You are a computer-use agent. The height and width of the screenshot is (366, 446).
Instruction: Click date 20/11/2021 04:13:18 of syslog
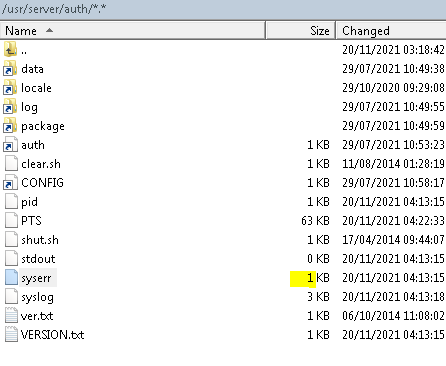(x=394, y=297)
